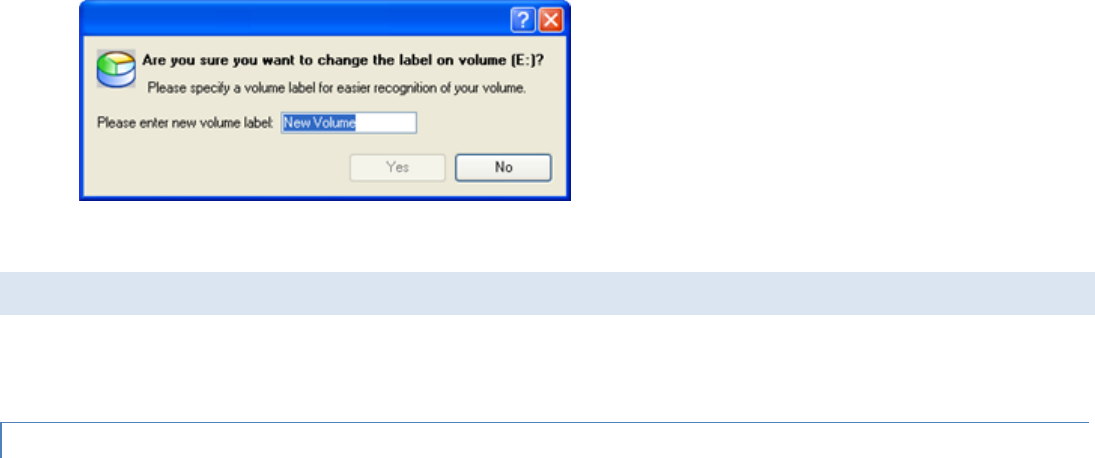1095x458 pixels.
Task: Click white space between dialog and blue band
Action: (548, 236)
